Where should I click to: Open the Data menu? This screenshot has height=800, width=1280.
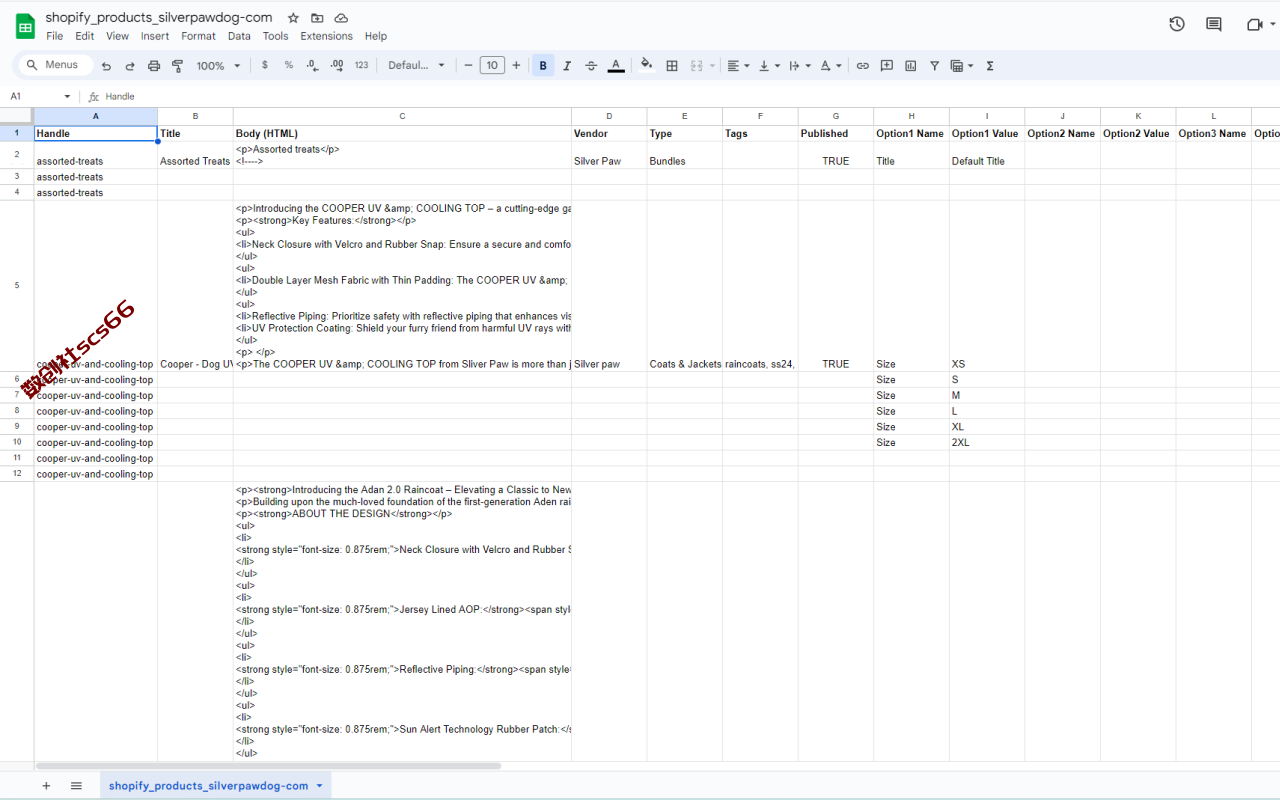tap(239, 36)
